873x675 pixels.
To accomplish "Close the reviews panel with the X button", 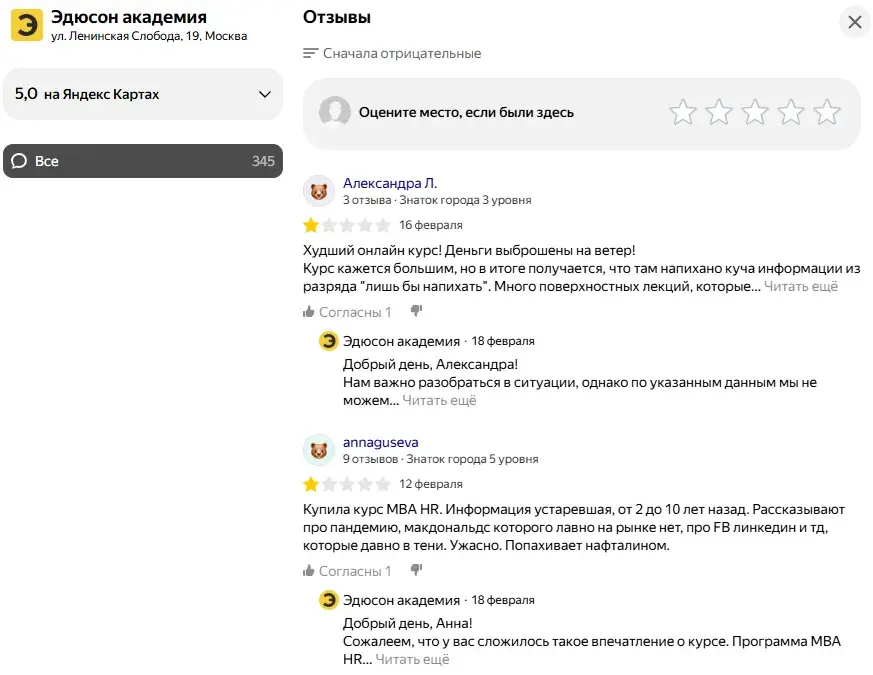I will coord(855,22).
